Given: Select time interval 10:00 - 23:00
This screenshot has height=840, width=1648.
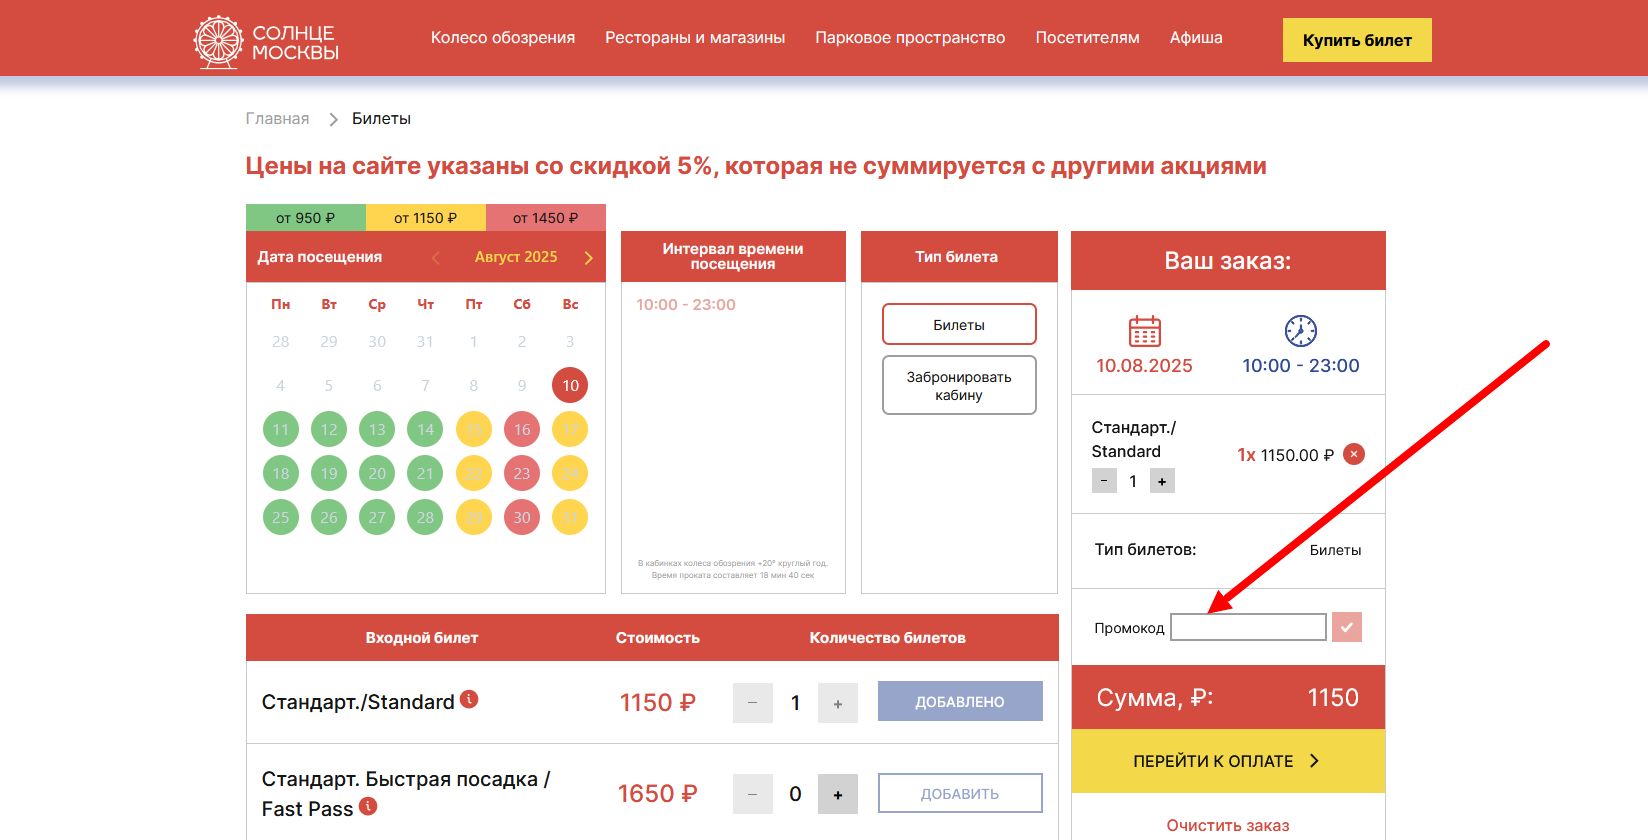Looking at the screenshot, I should click(686, 305).
